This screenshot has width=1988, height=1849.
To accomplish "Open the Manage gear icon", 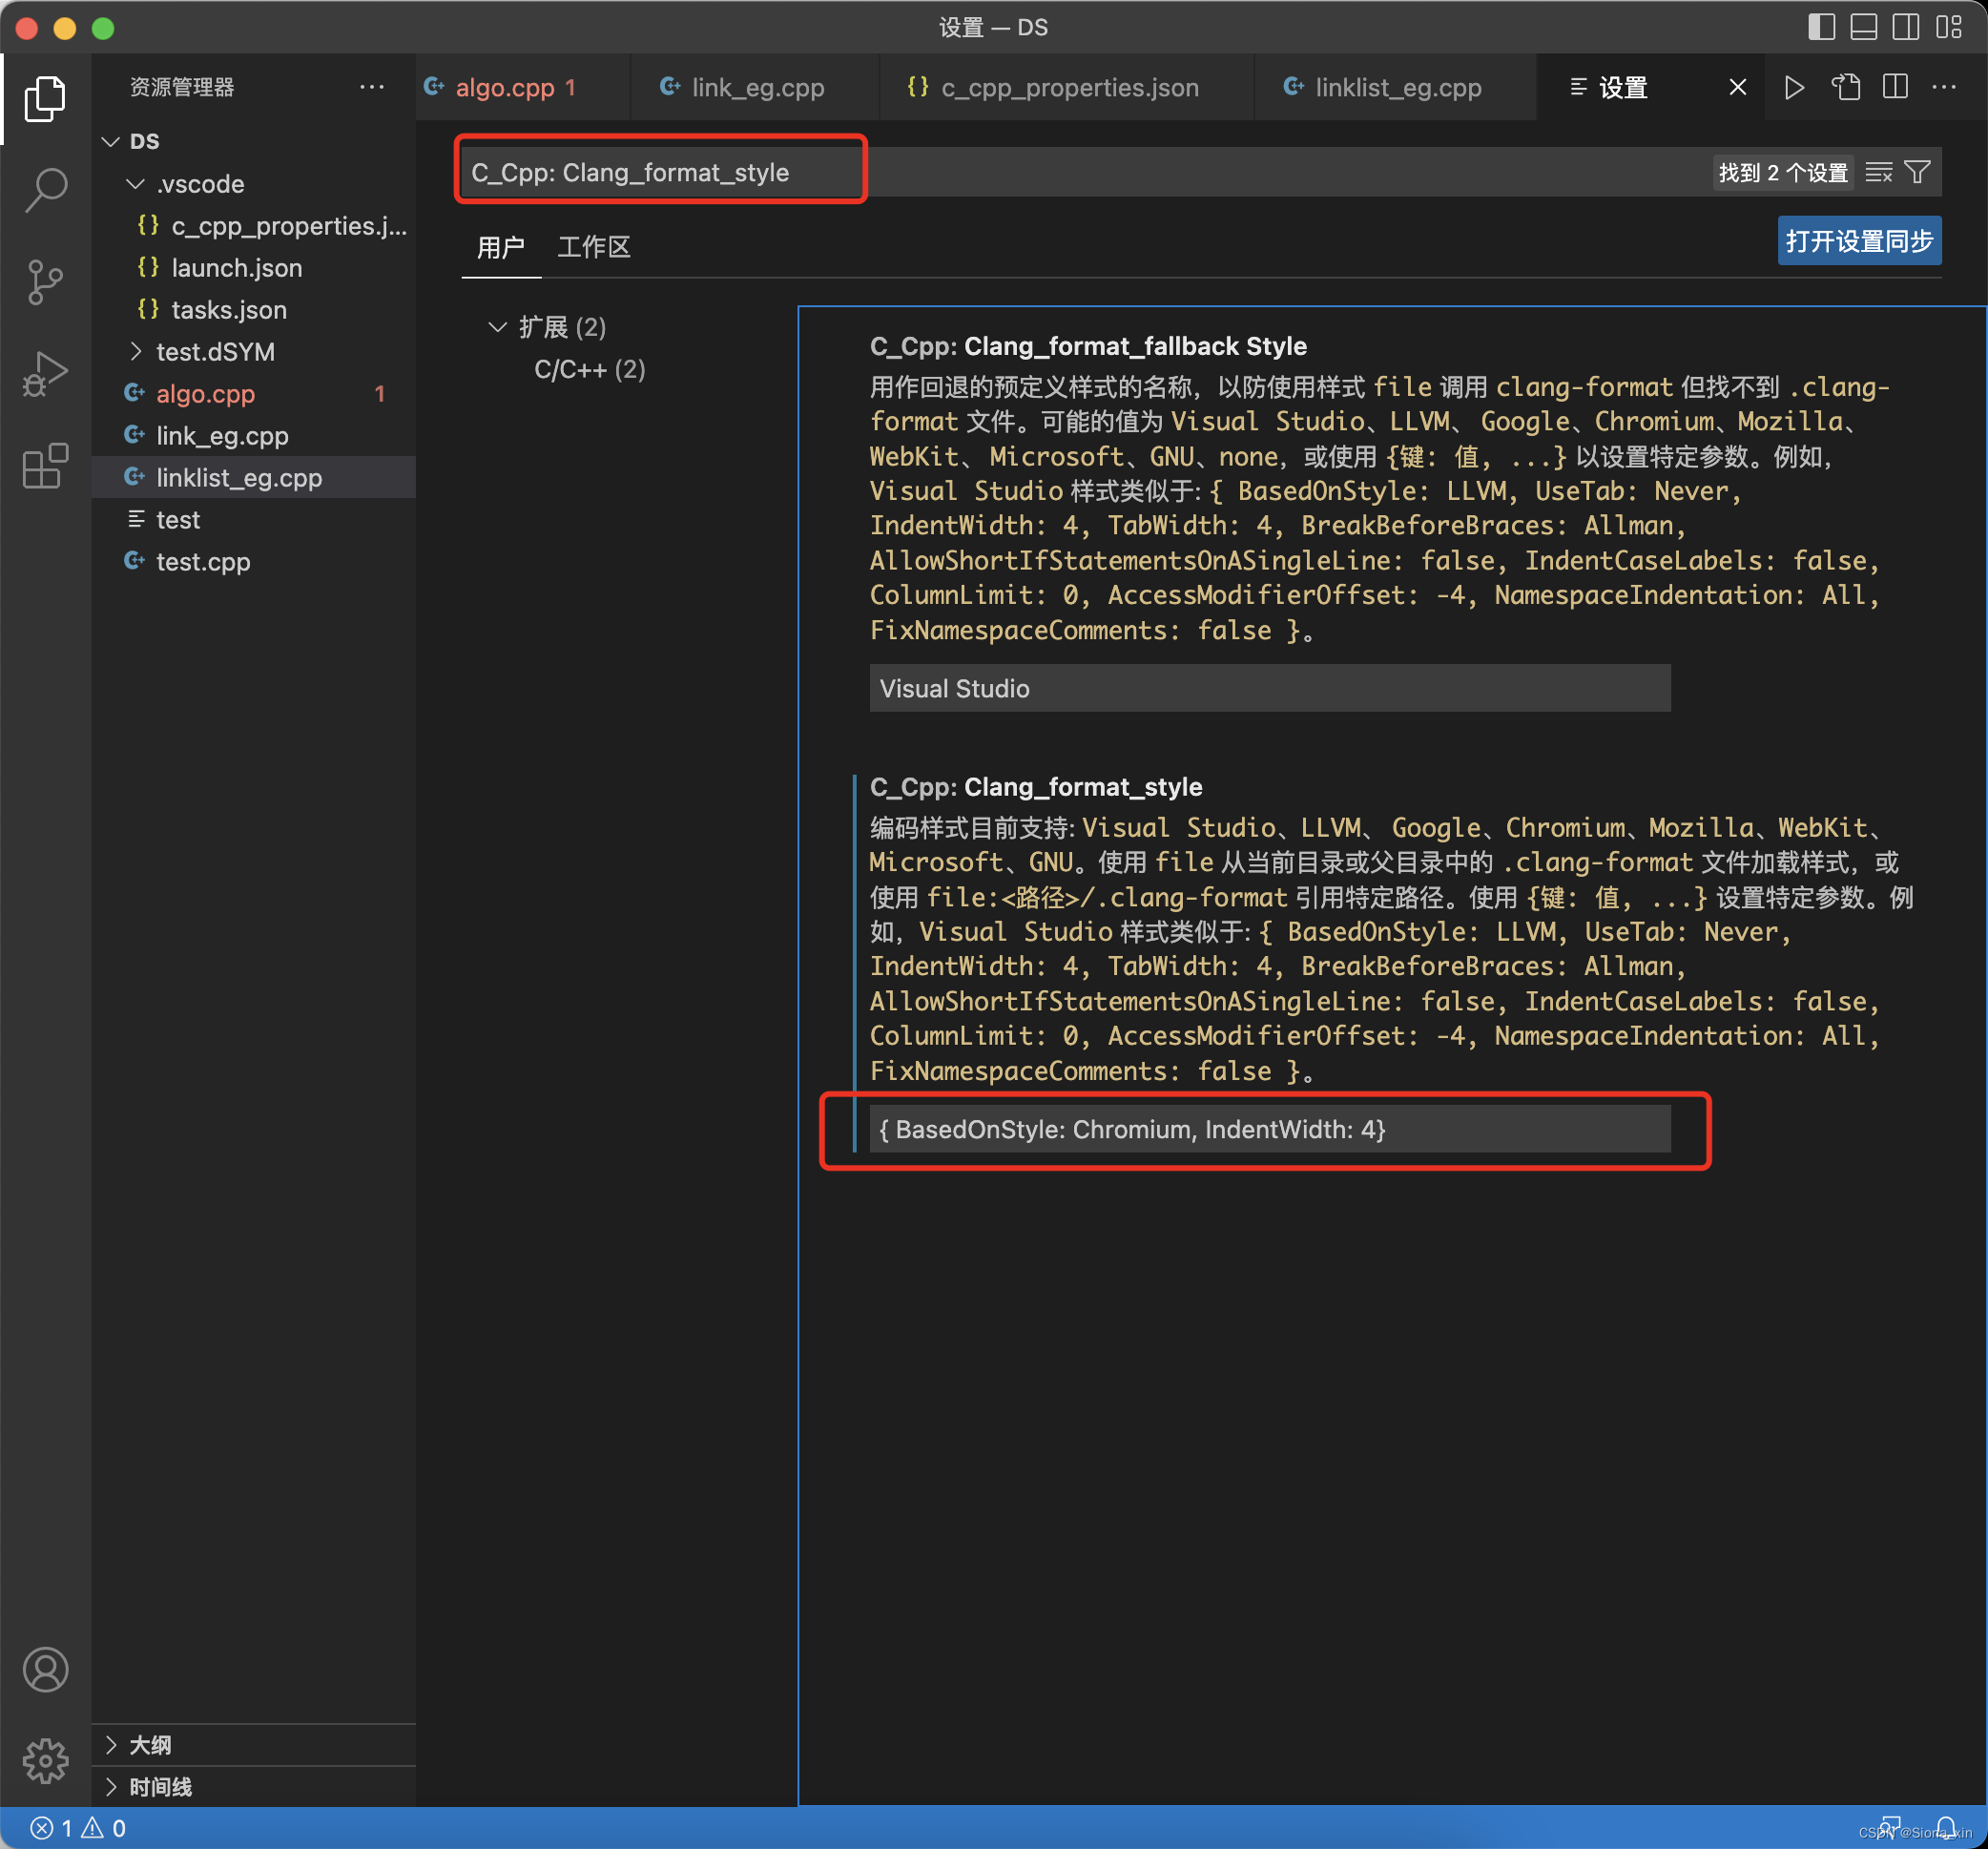I will [45, 1760].
